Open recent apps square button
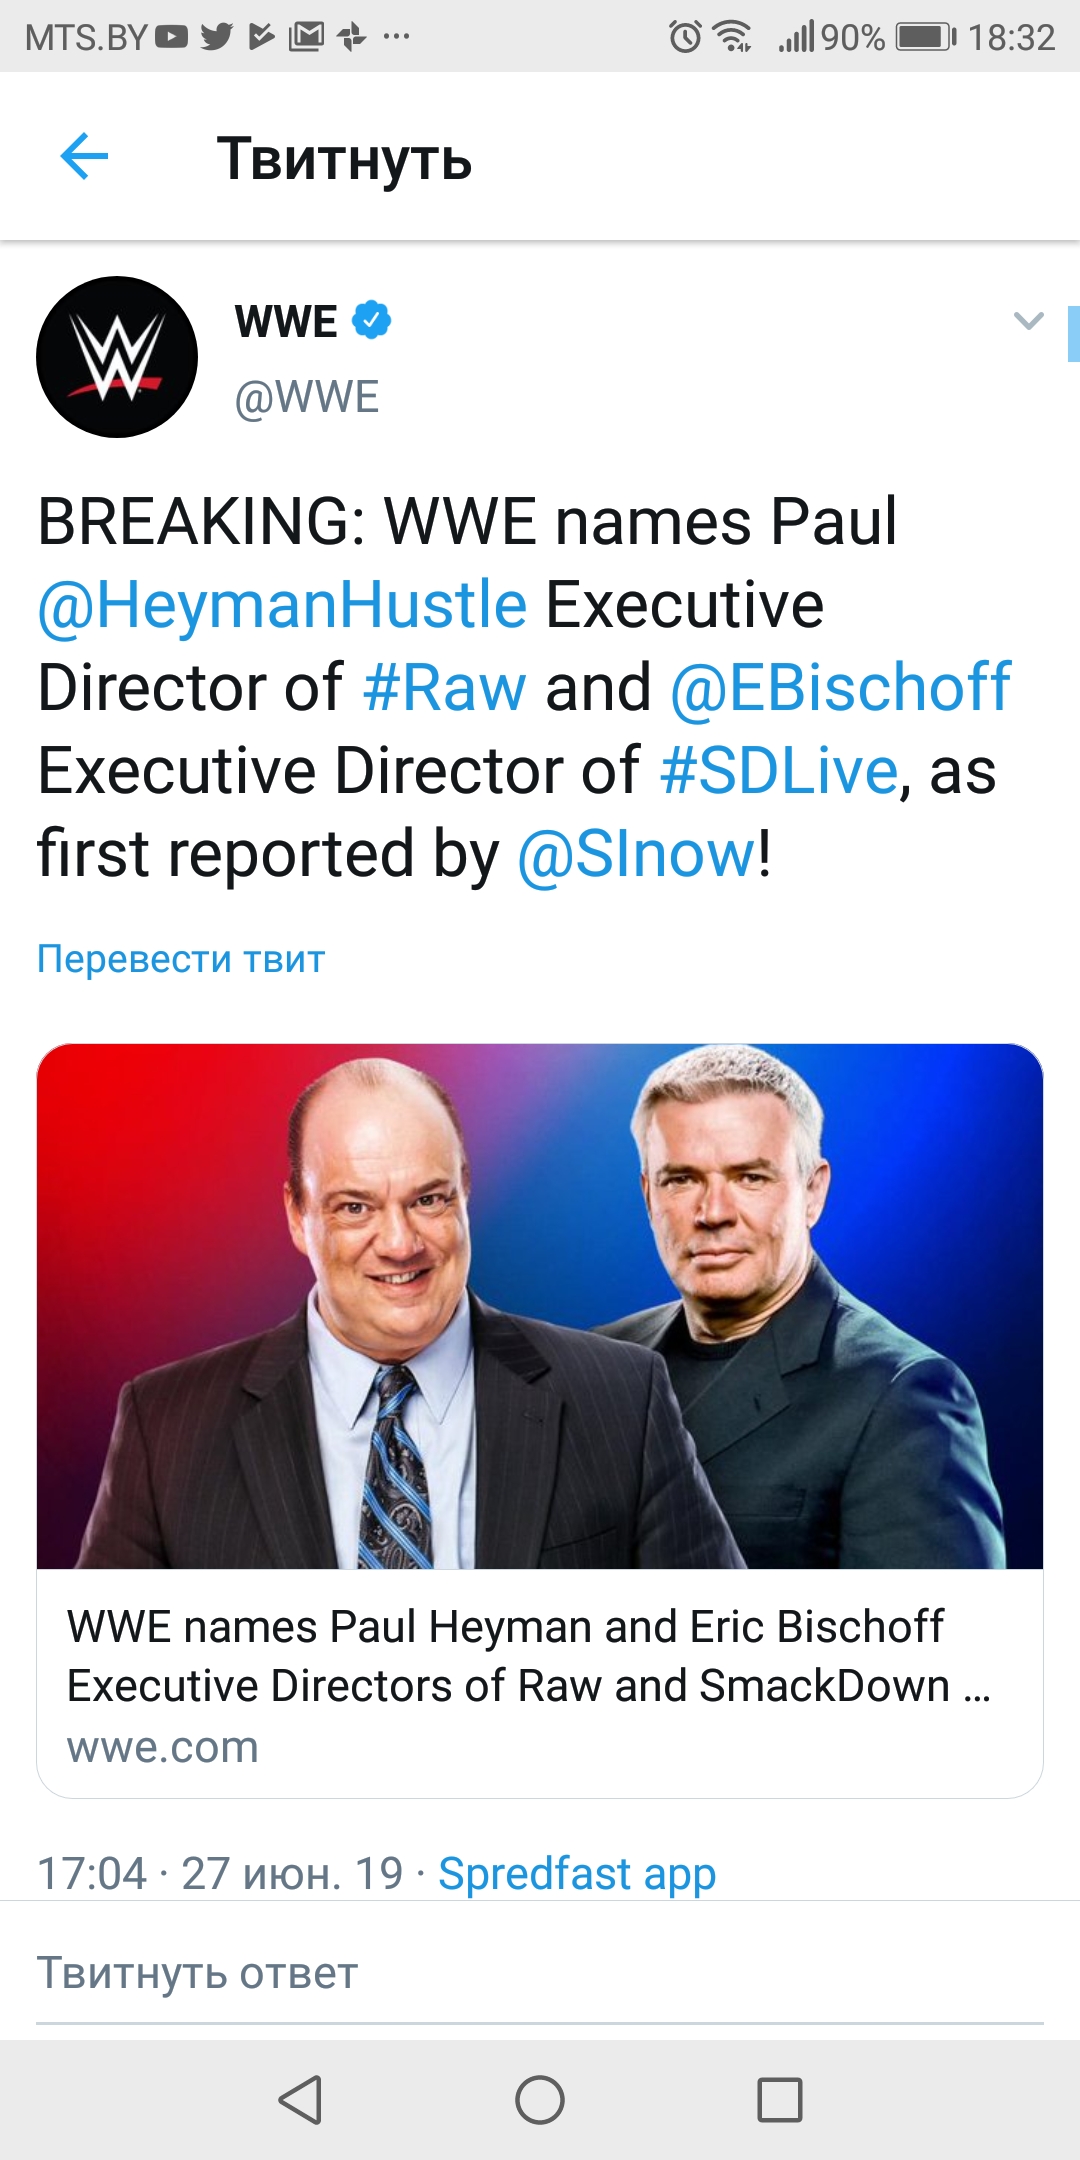1080x2160 pixels. point(780,2100)
